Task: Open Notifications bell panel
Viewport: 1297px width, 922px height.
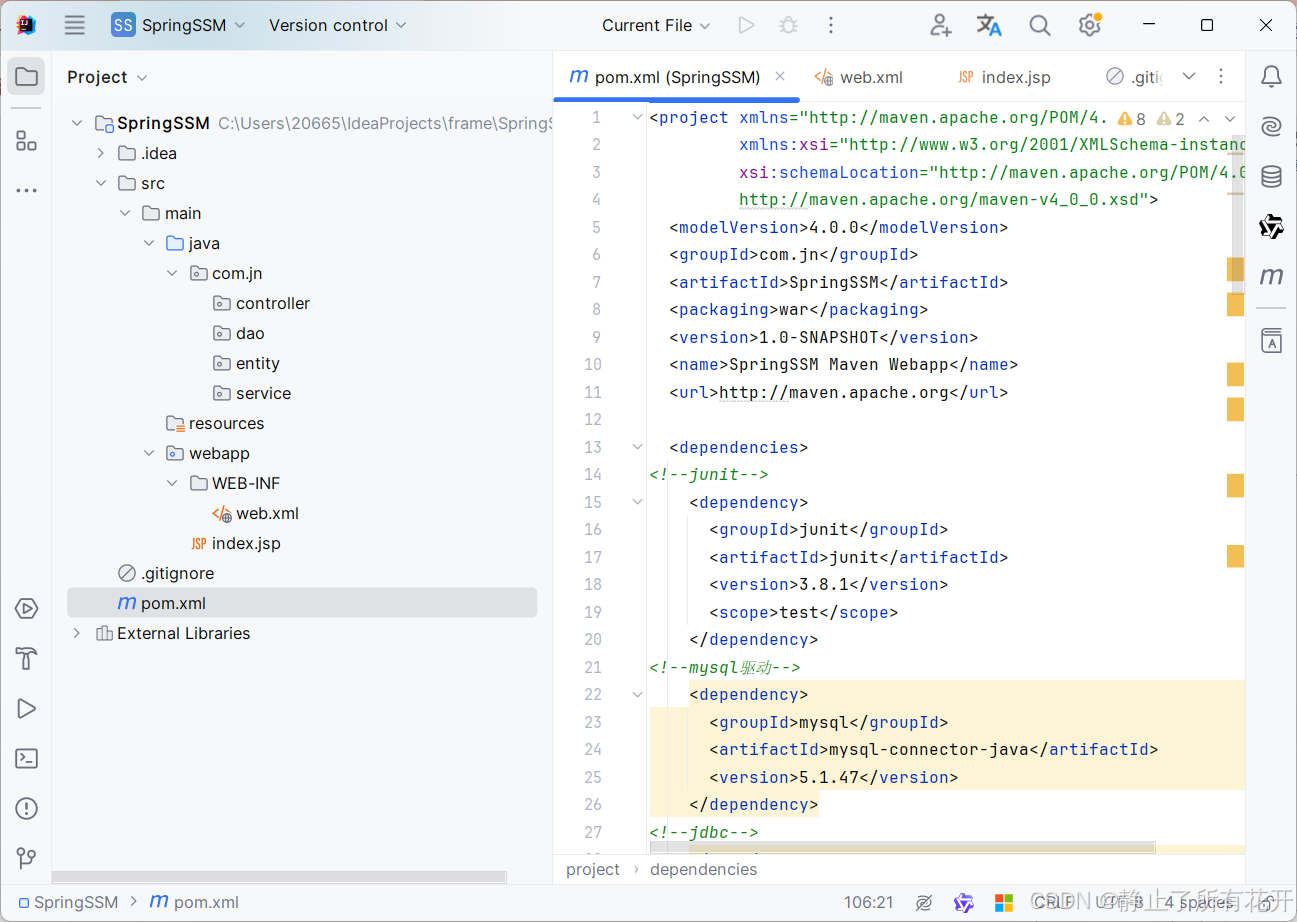Action: 1271,77
